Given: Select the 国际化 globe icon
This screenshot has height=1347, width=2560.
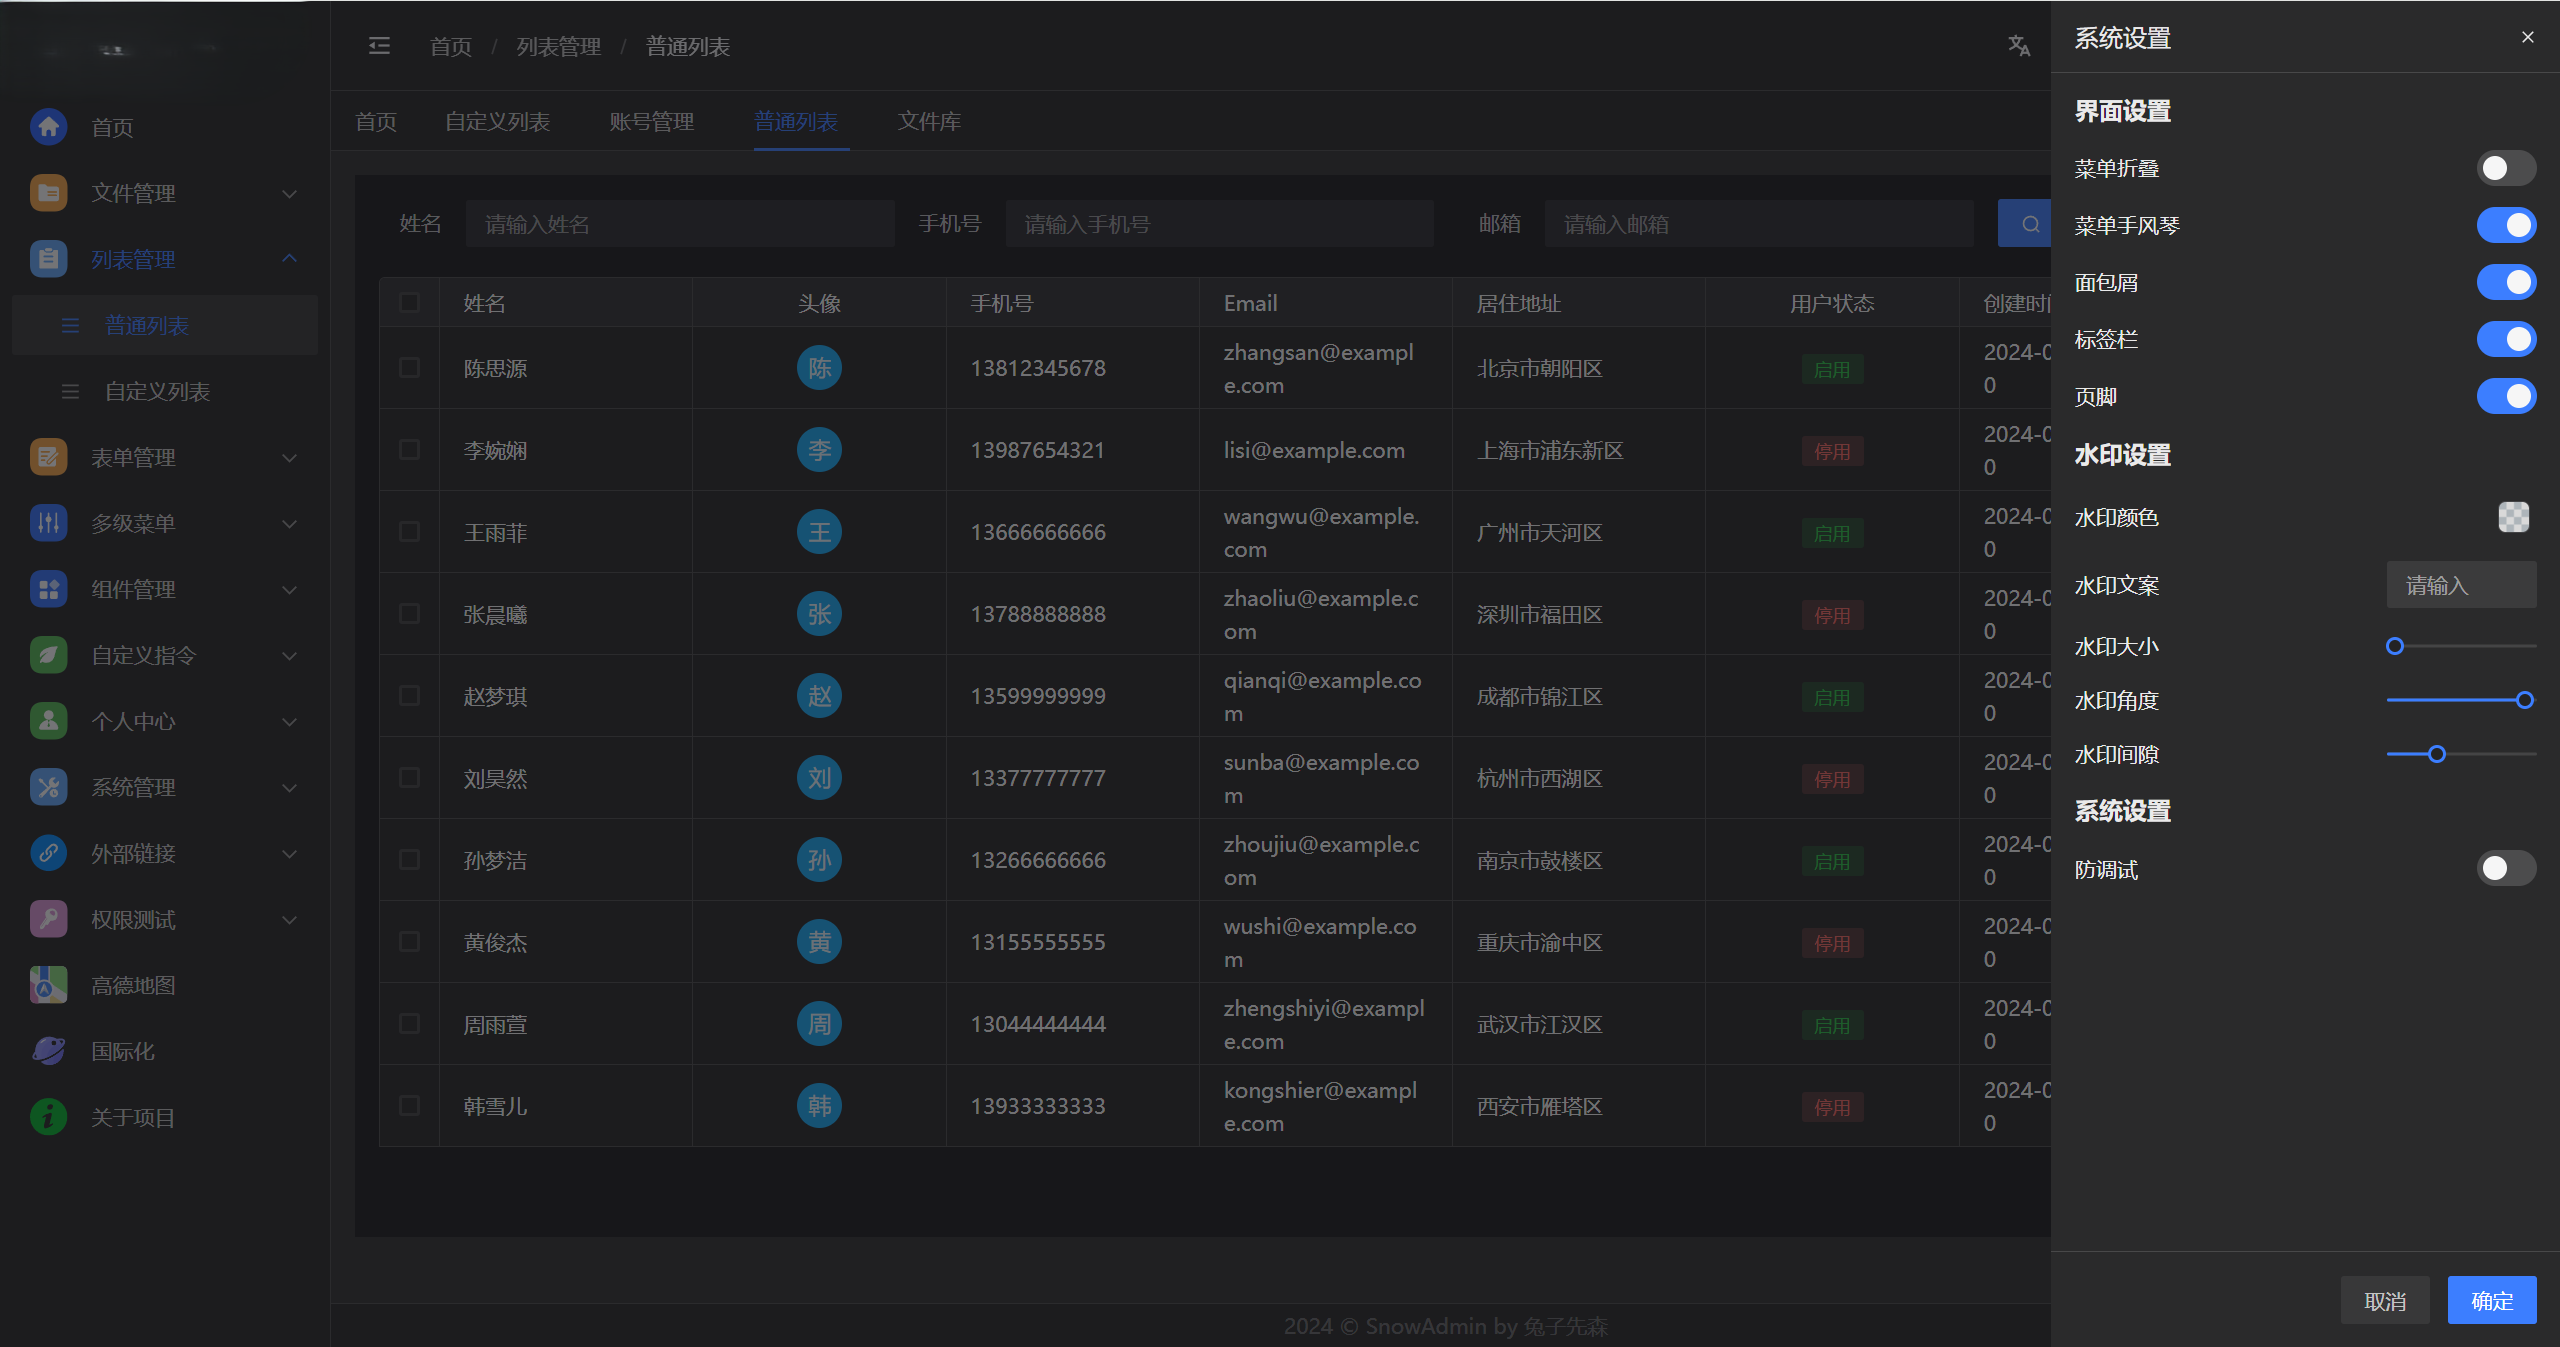Looking at the screenshot, I should 48,1050.
